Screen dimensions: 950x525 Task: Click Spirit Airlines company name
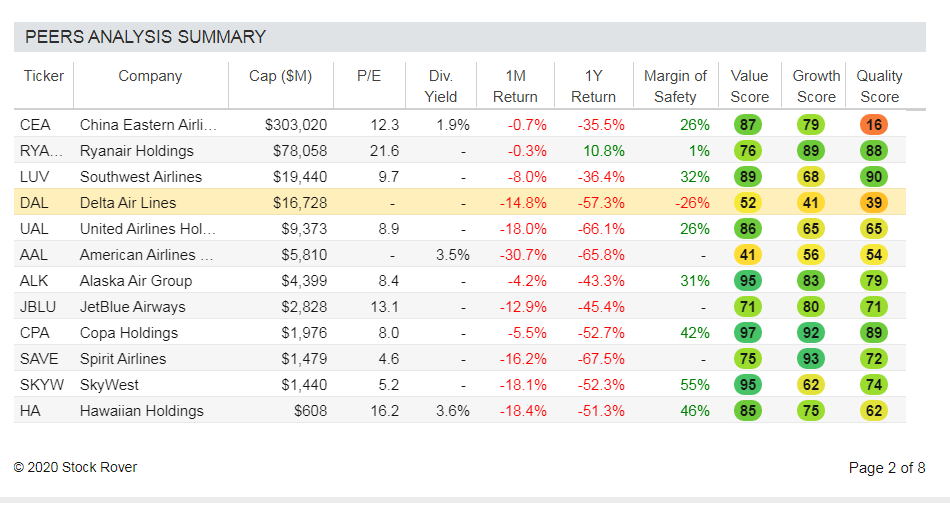(123, 359)
